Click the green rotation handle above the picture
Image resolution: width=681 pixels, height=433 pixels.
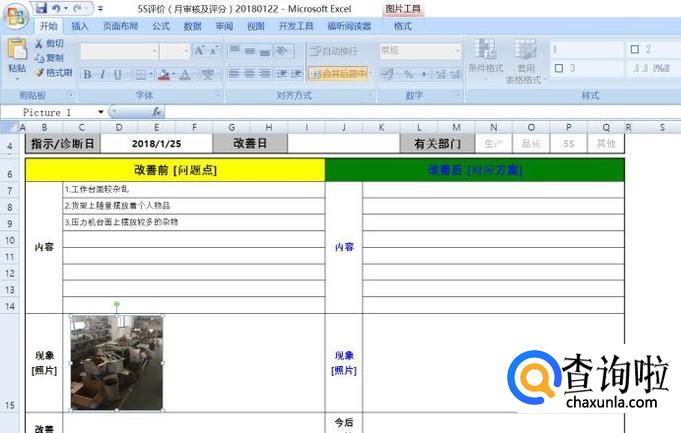(116, 304)
